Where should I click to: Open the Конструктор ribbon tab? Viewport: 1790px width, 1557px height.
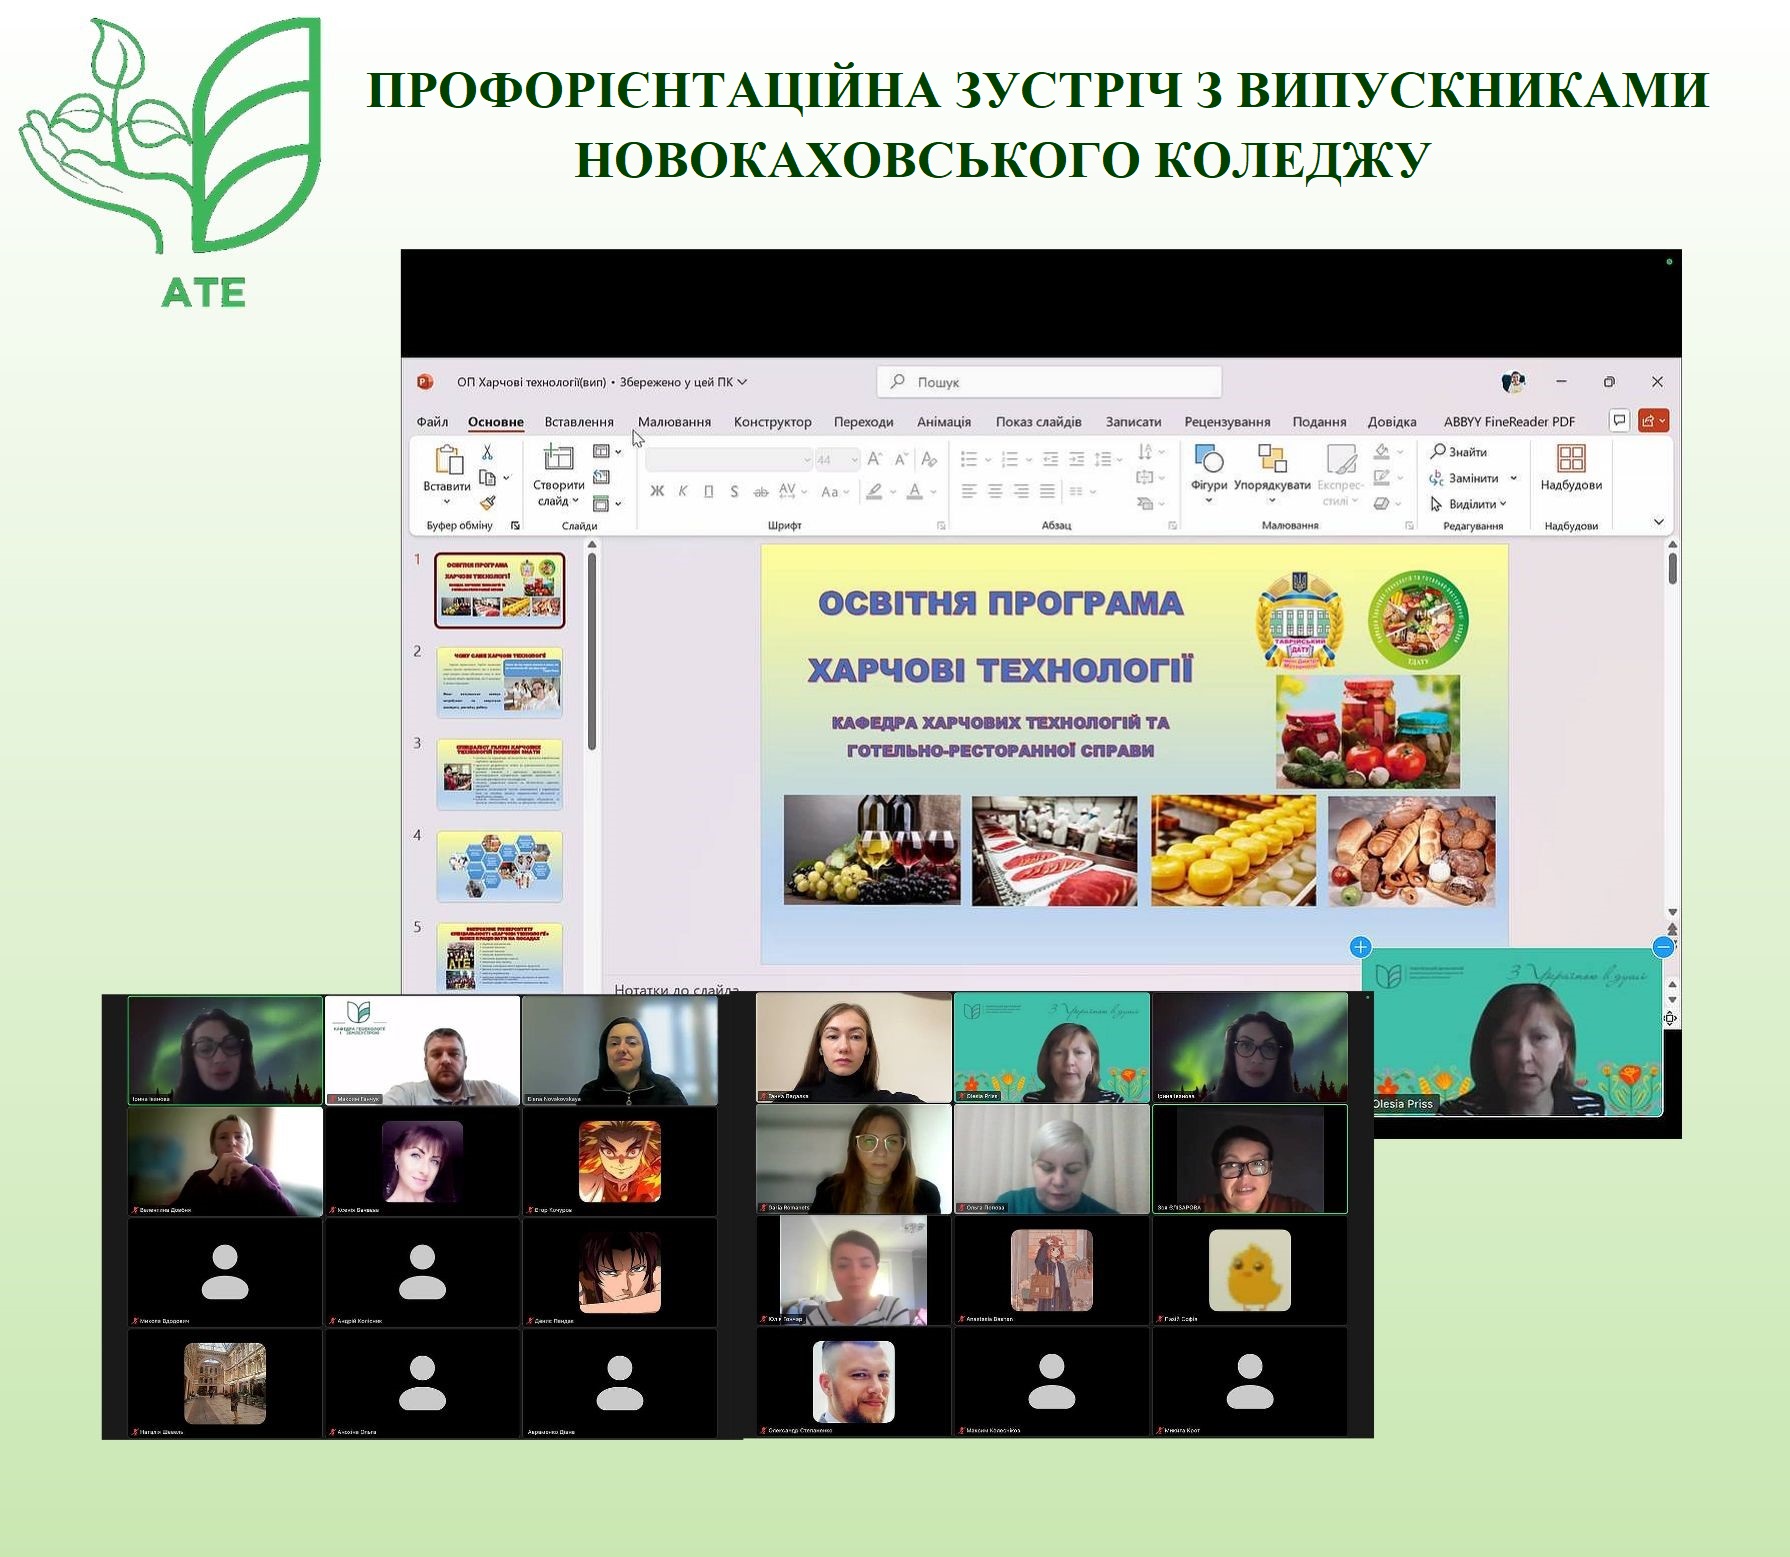coord(773,421)
